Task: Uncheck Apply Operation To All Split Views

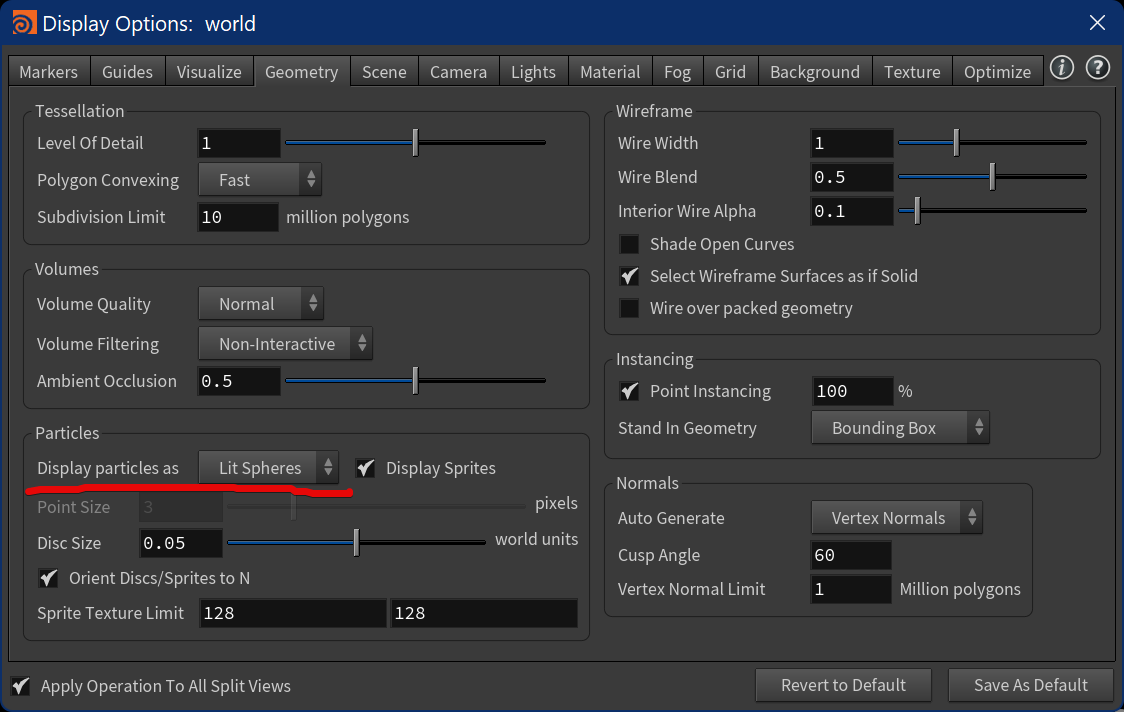Action: pos(20,686)
